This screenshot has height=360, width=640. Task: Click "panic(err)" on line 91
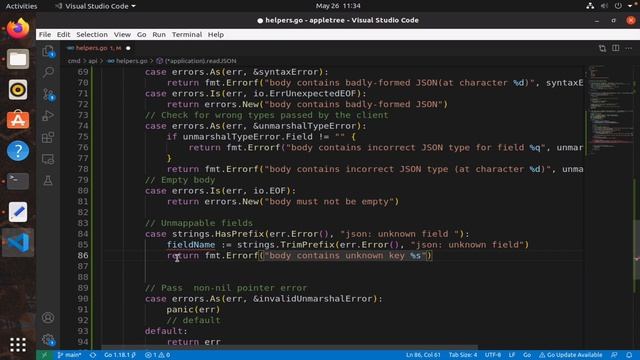click(193, 309)
